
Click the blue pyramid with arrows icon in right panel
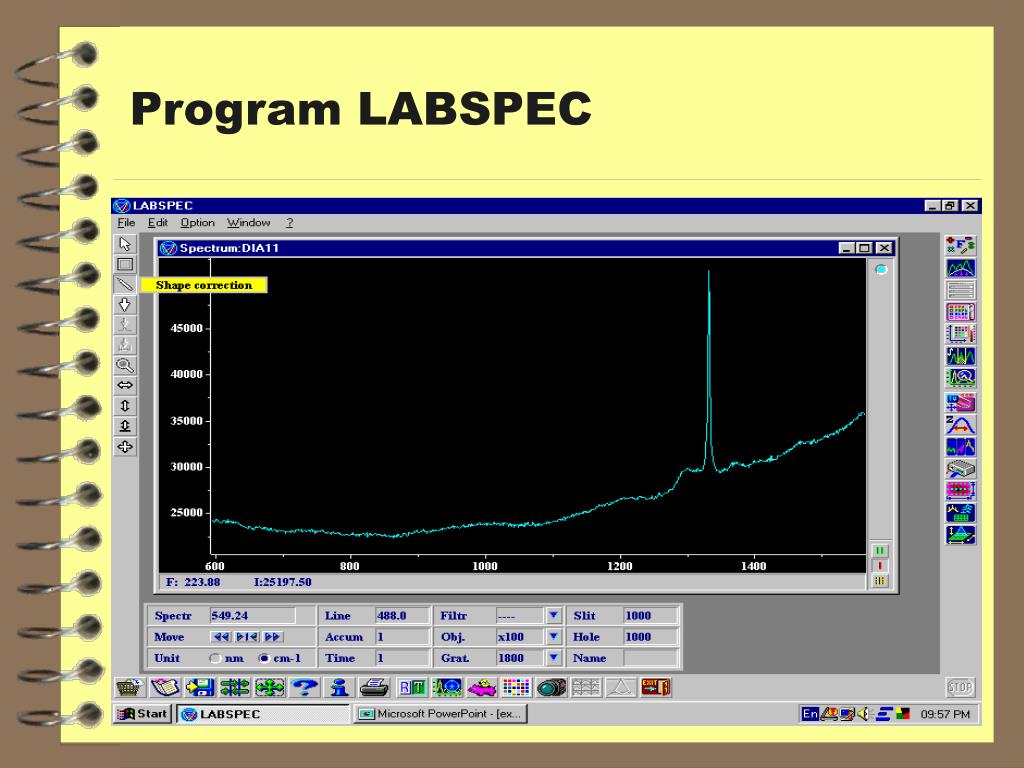coord(960,535)
